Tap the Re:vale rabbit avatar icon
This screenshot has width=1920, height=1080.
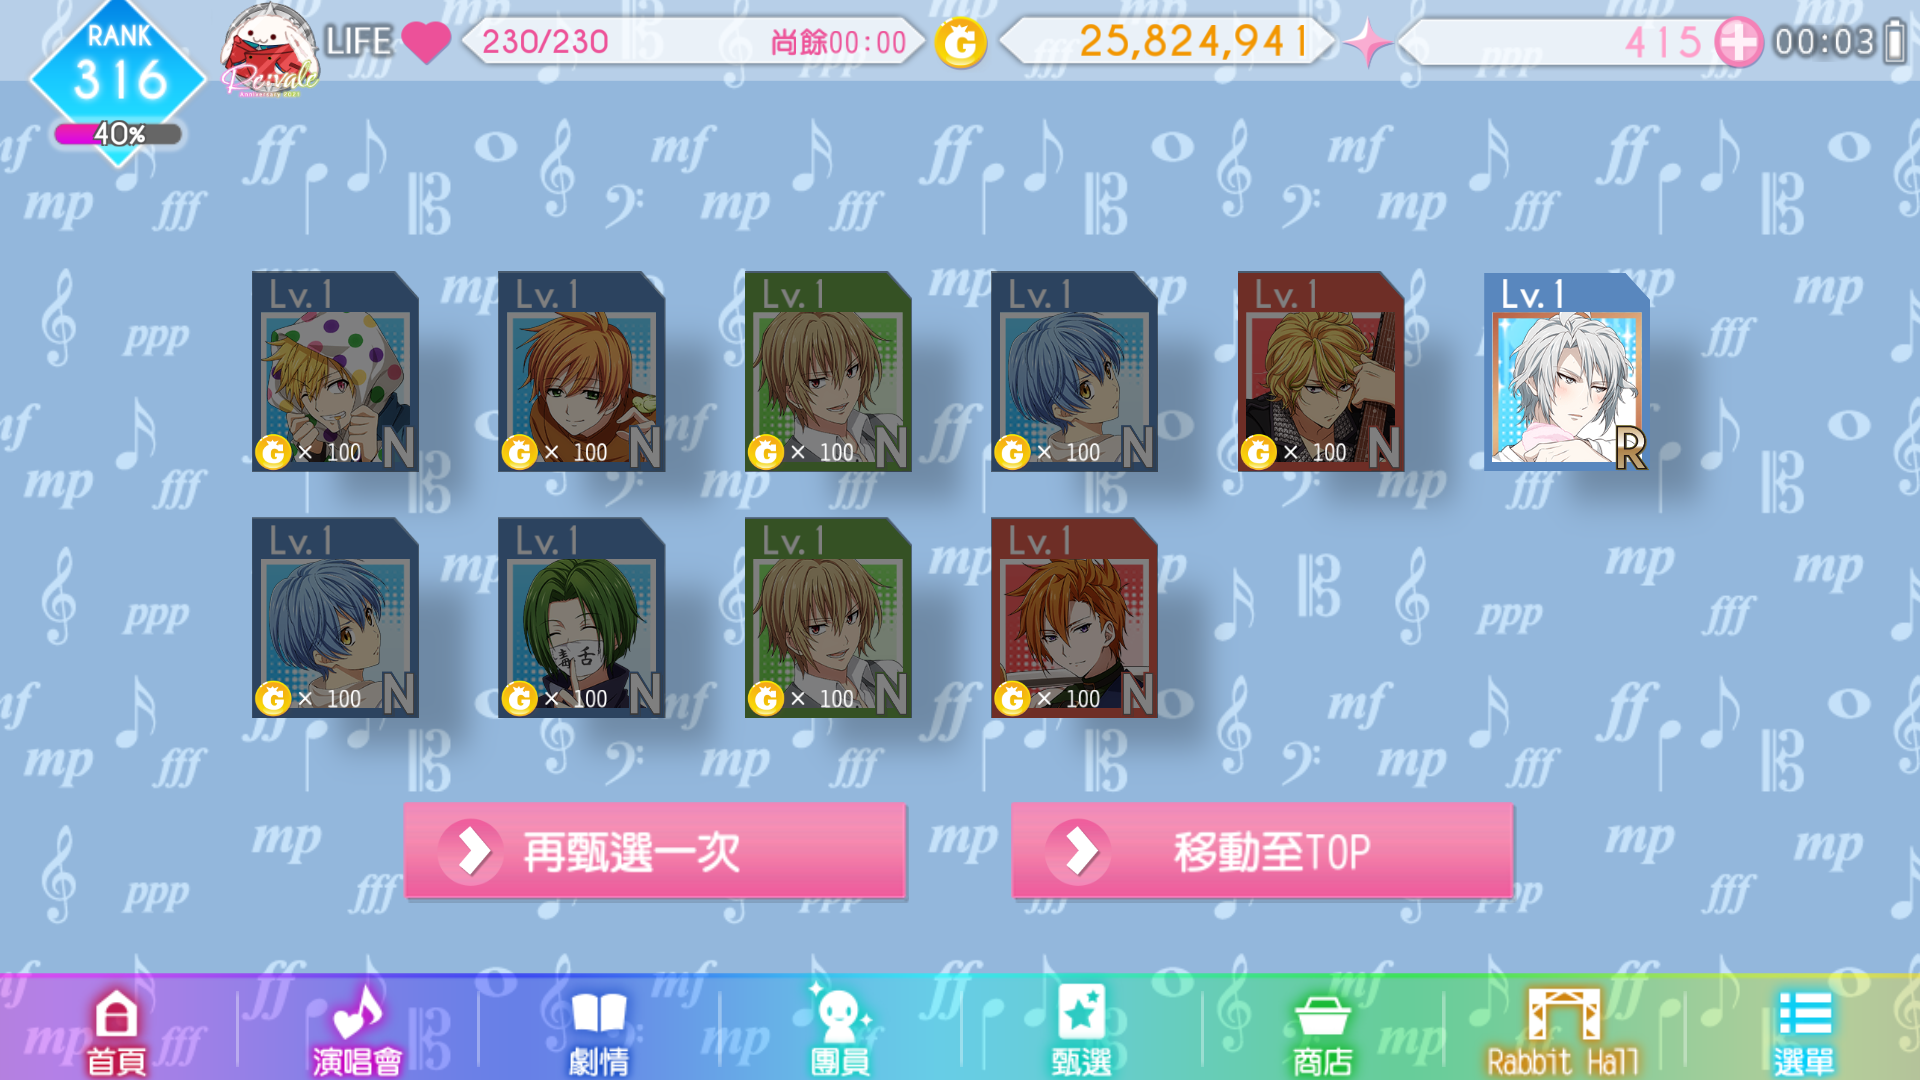click(x=268, y=48)
